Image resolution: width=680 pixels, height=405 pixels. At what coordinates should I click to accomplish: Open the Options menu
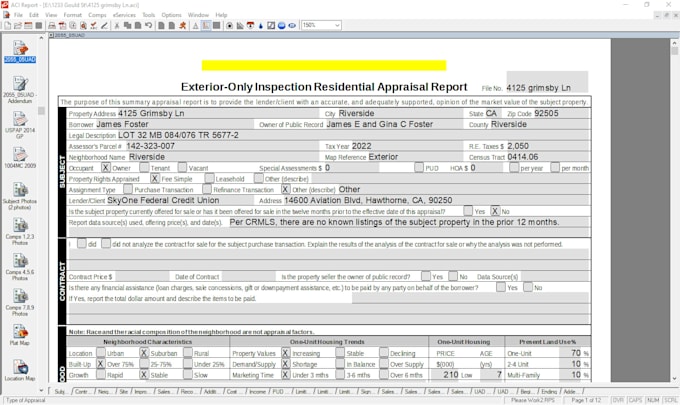click(171, 15)
